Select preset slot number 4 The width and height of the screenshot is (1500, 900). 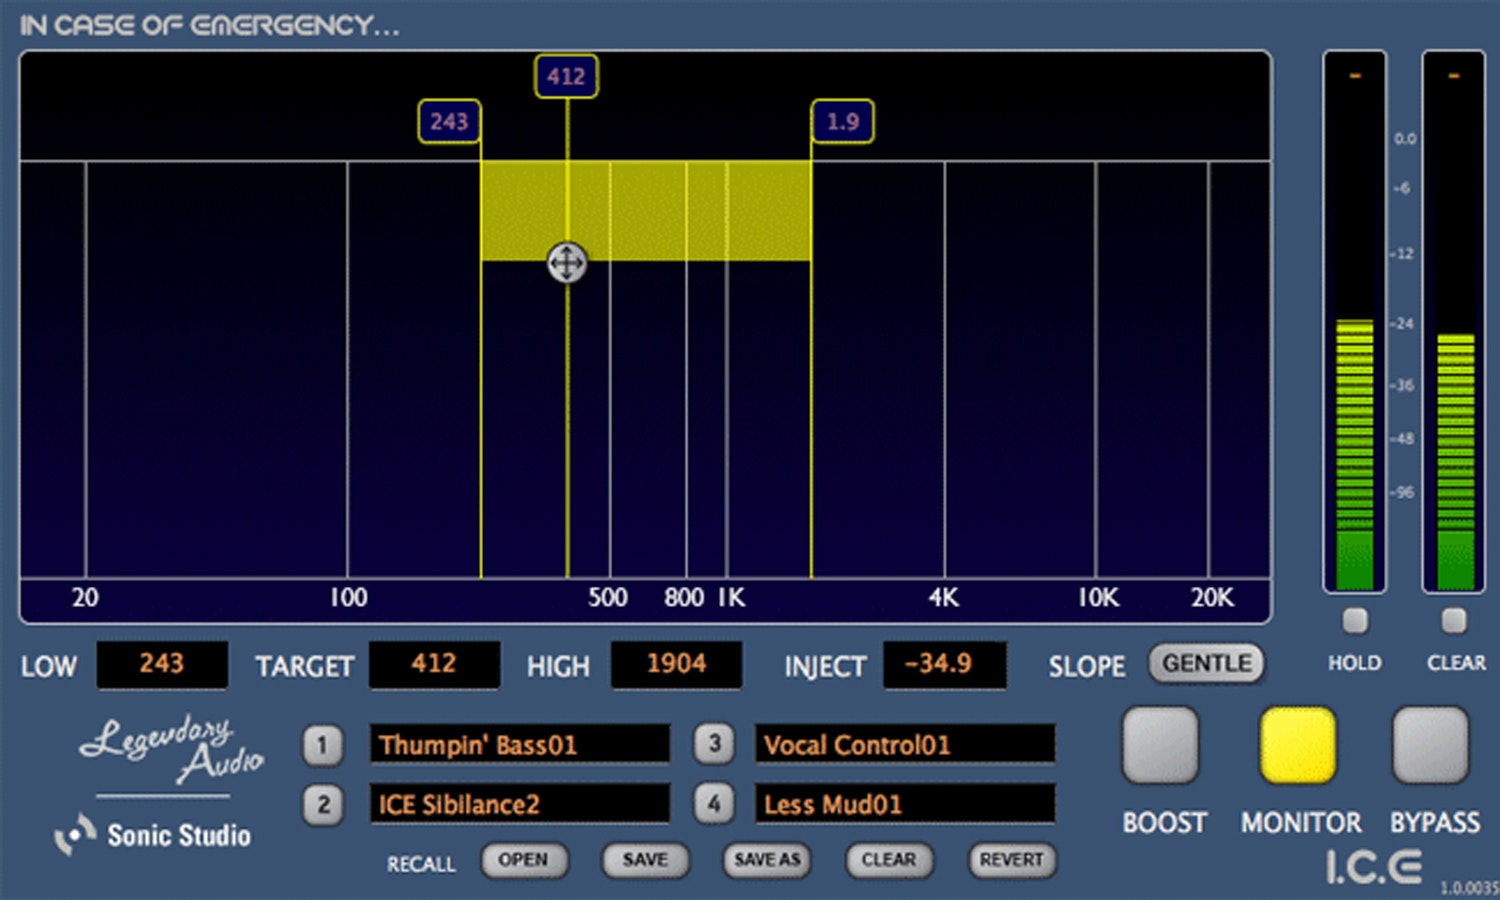click(714, 804)
